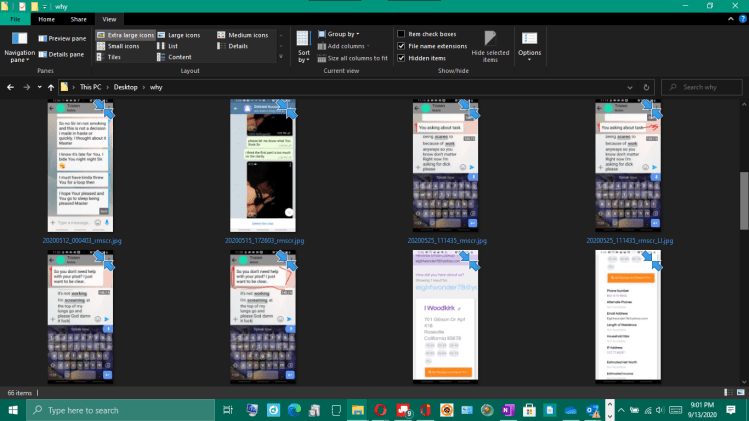The width and height of the screenshot is (749, 421).
Task: Uncheck File name extensions
Action: (x=401, y=46)
